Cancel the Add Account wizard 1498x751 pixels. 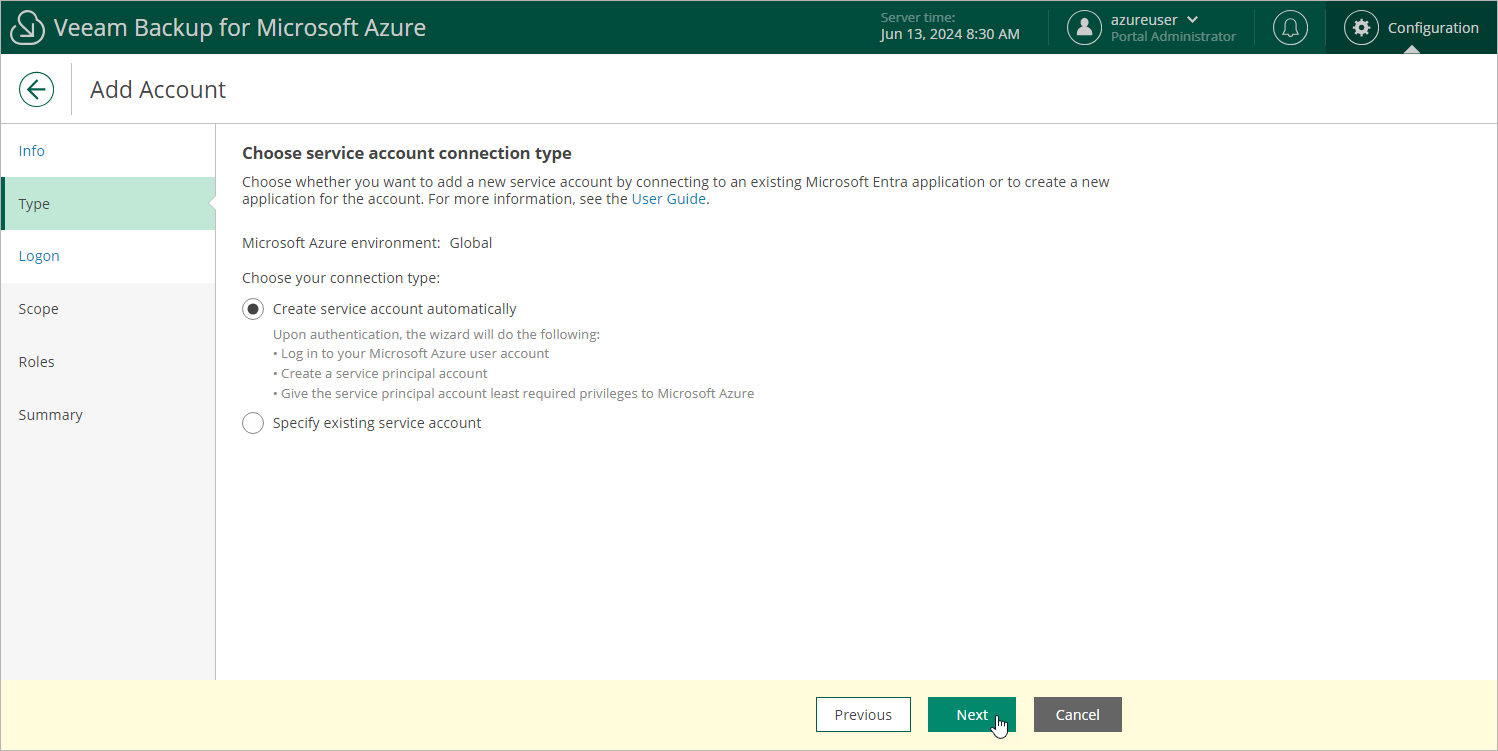click(x=1077, y=715)
